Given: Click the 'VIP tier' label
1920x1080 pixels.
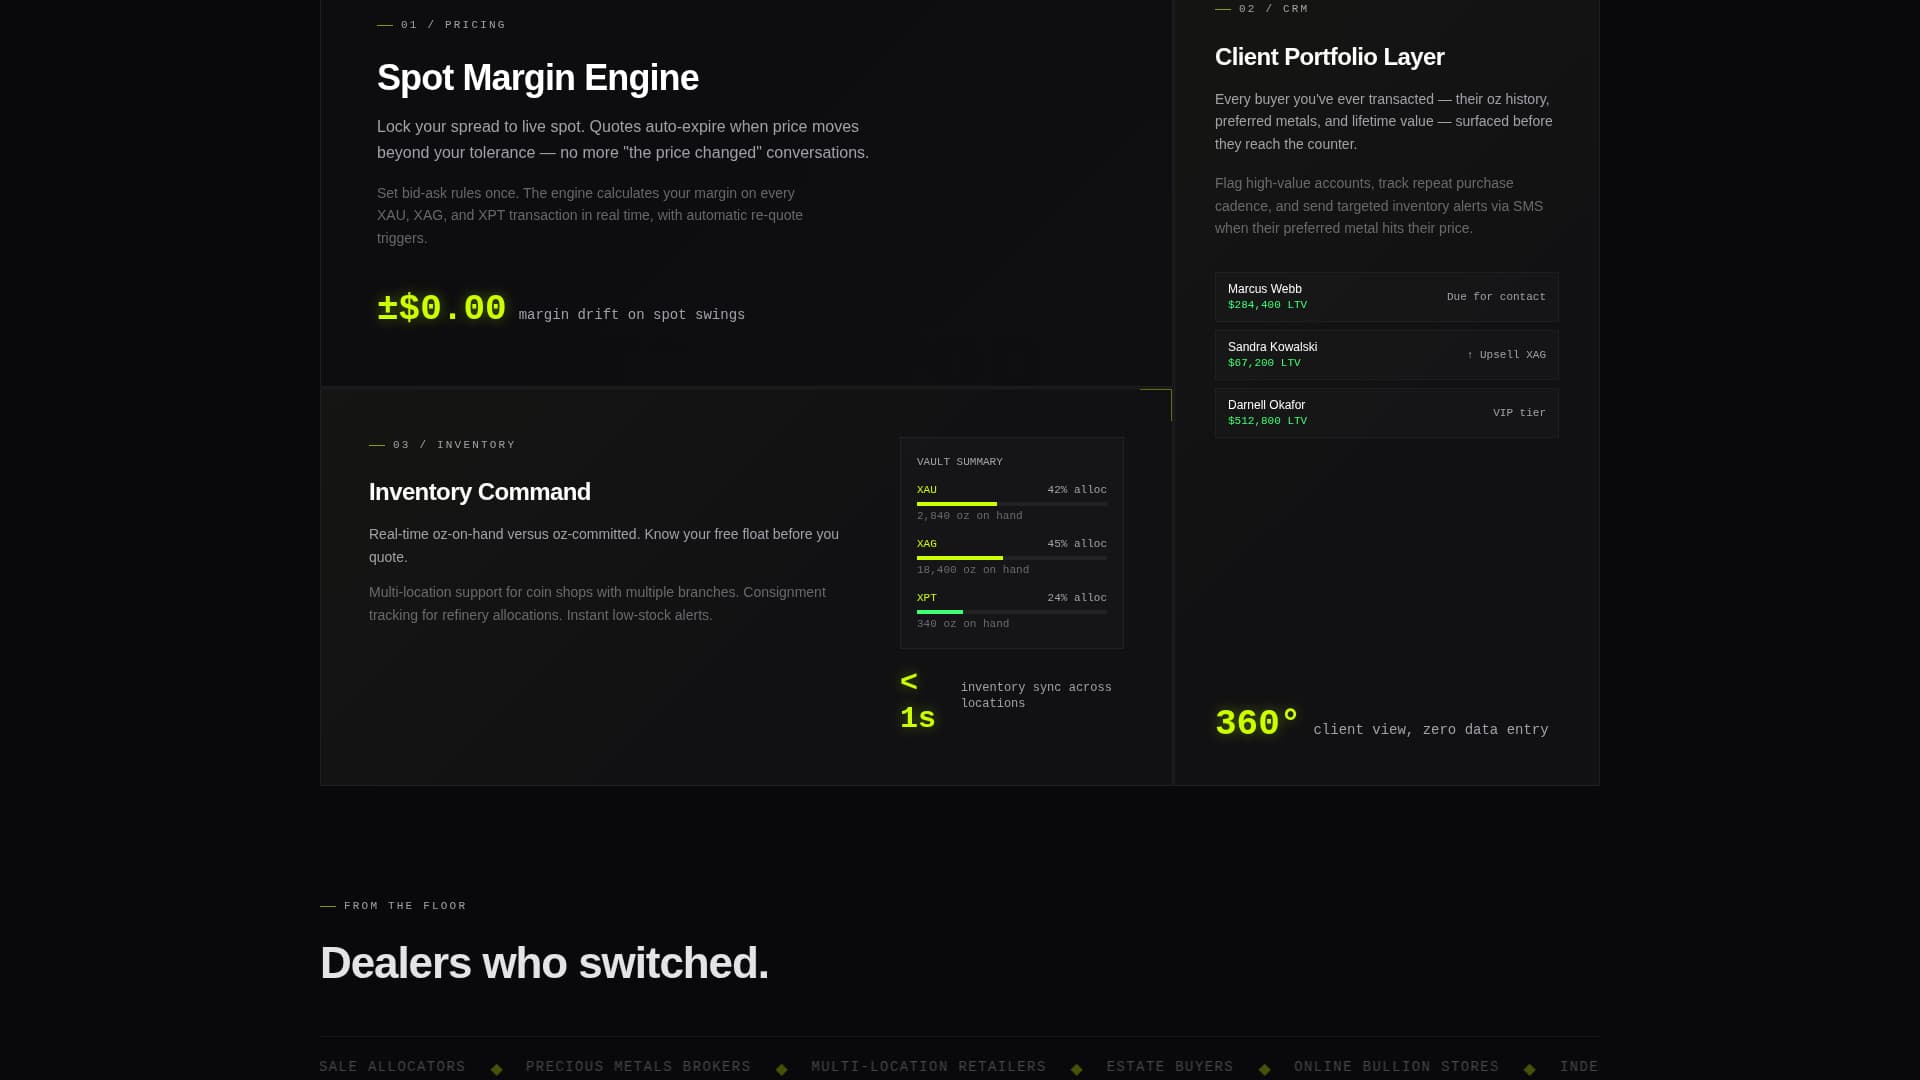Looking at the screenshot, I should [x=1519, y=413].
